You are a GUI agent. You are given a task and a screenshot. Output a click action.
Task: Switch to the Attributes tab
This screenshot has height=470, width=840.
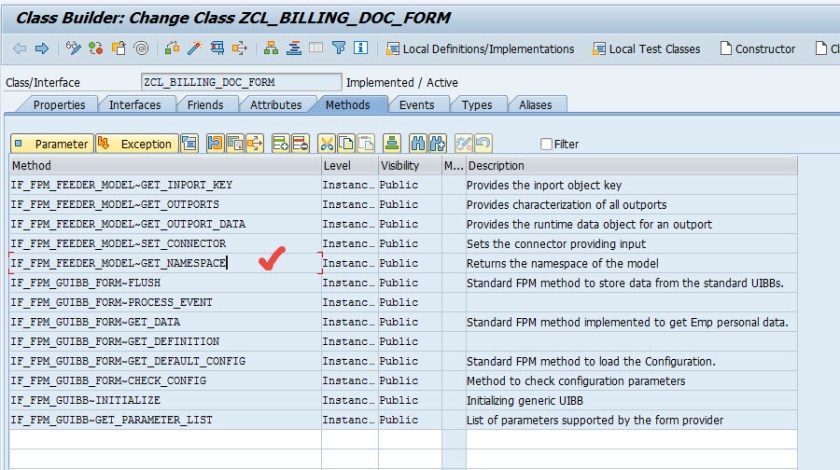click(275, 105)
